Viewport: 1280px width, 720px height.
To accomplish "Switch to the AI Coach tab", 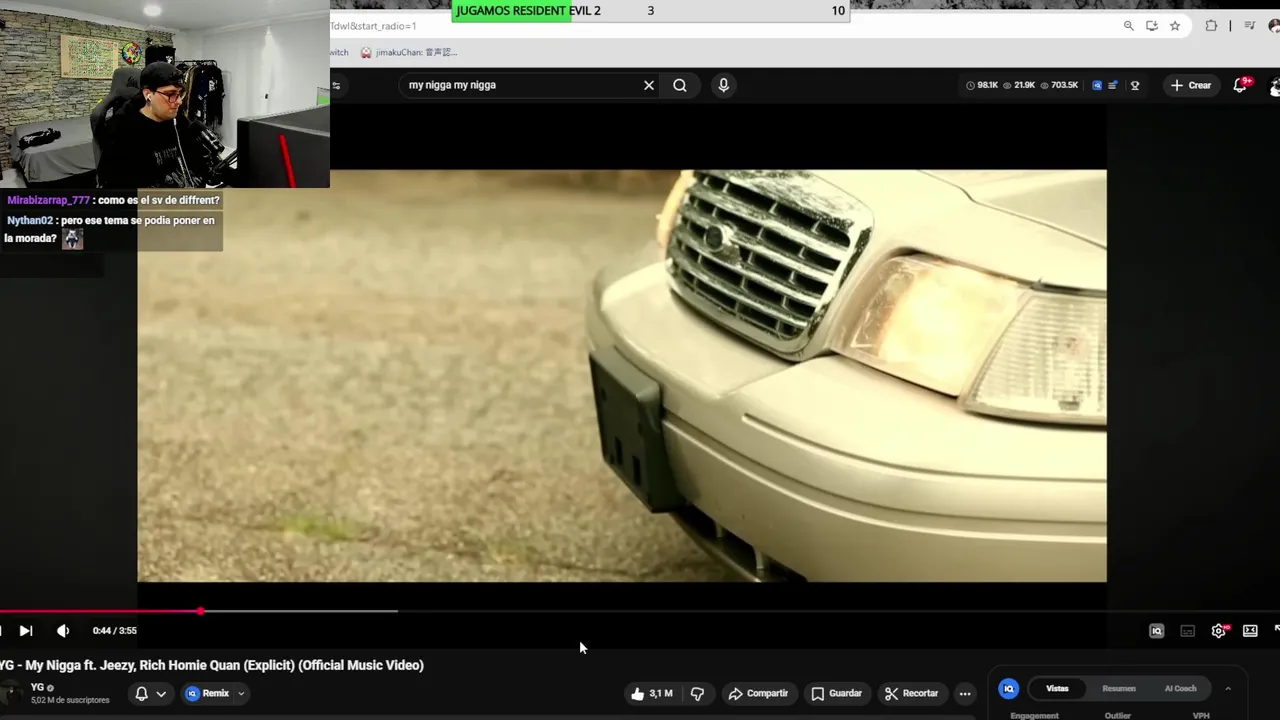I will click(x=1180, y=688).
